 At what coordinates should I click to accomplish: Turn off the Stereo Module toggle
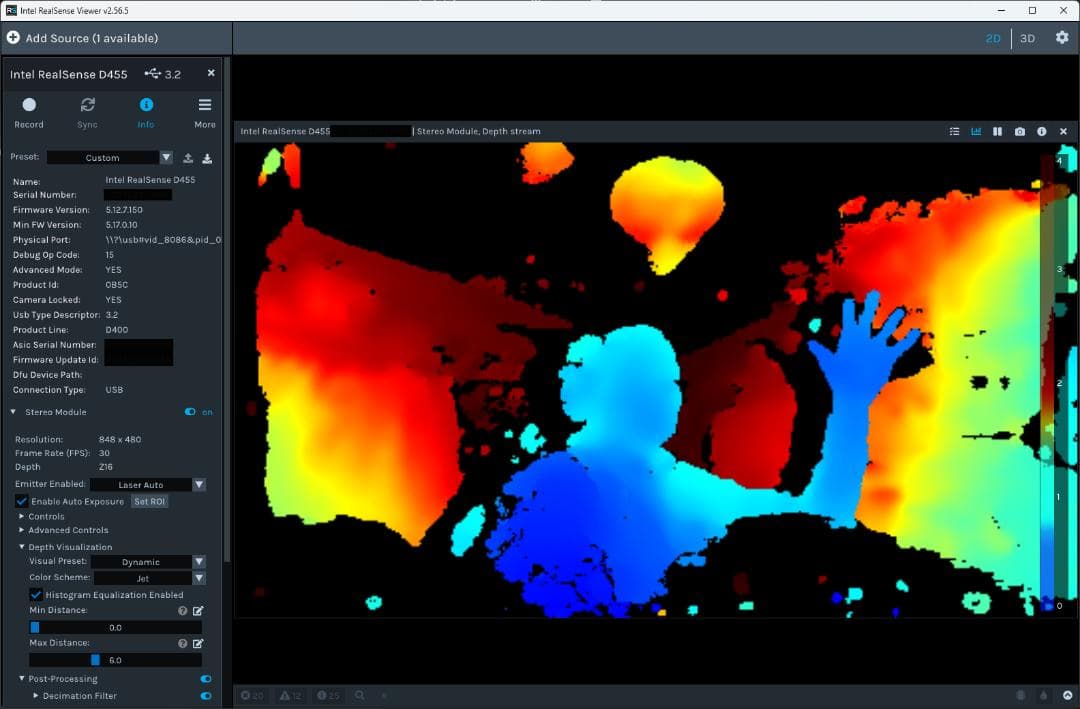191,412
